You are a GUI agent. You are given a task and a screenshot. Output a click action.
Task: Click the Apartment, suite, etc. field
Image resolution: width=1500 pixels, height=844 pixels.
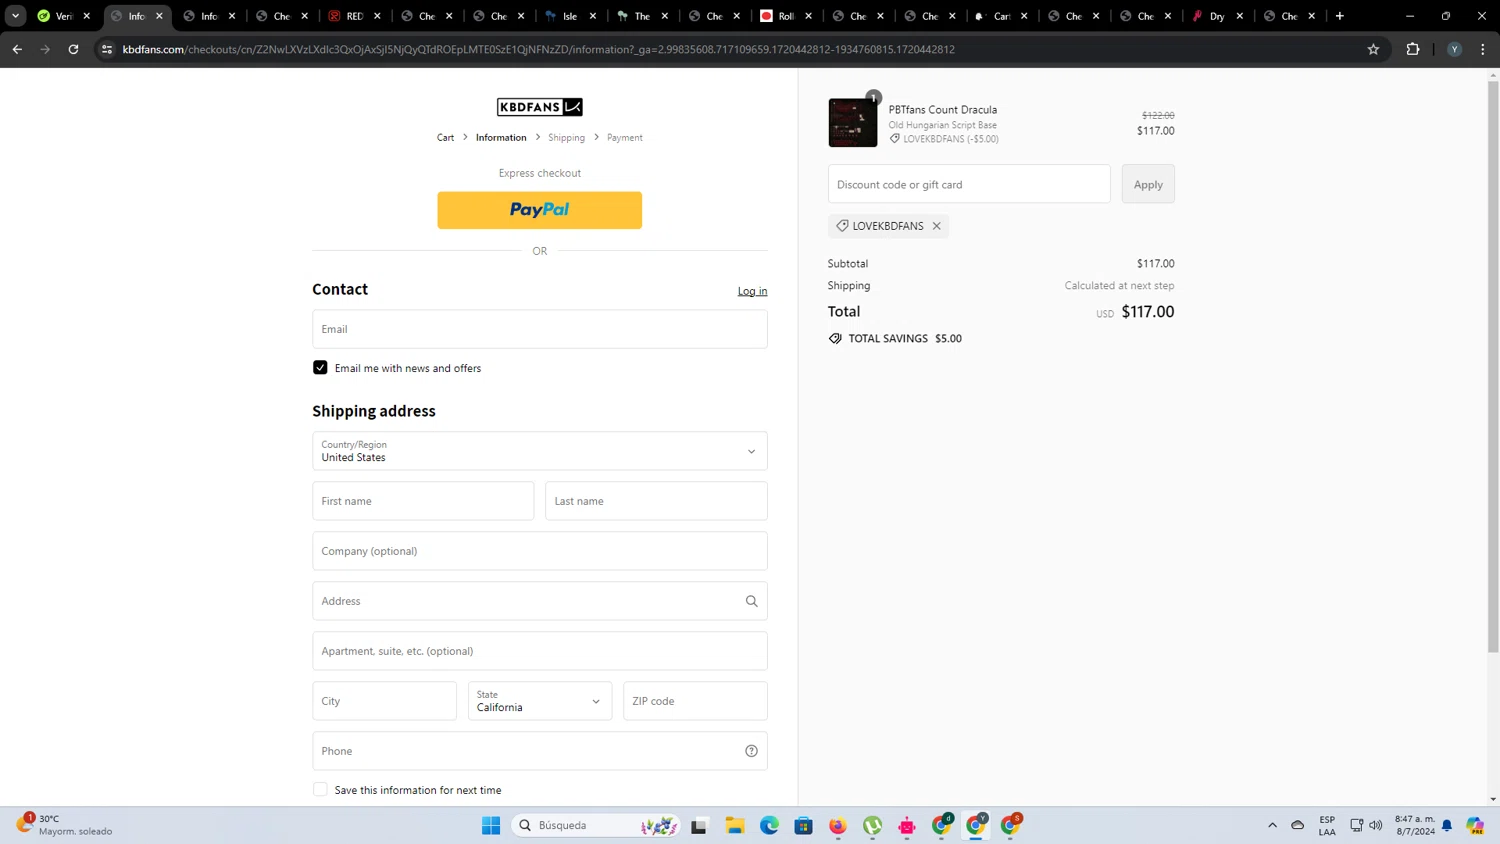coord(539,651)
